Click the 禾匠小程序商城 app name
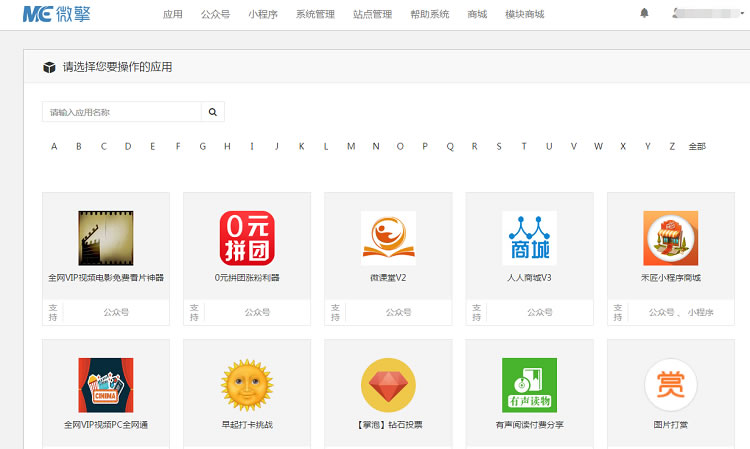Viewport: 750px width, 449px height. 671,277
